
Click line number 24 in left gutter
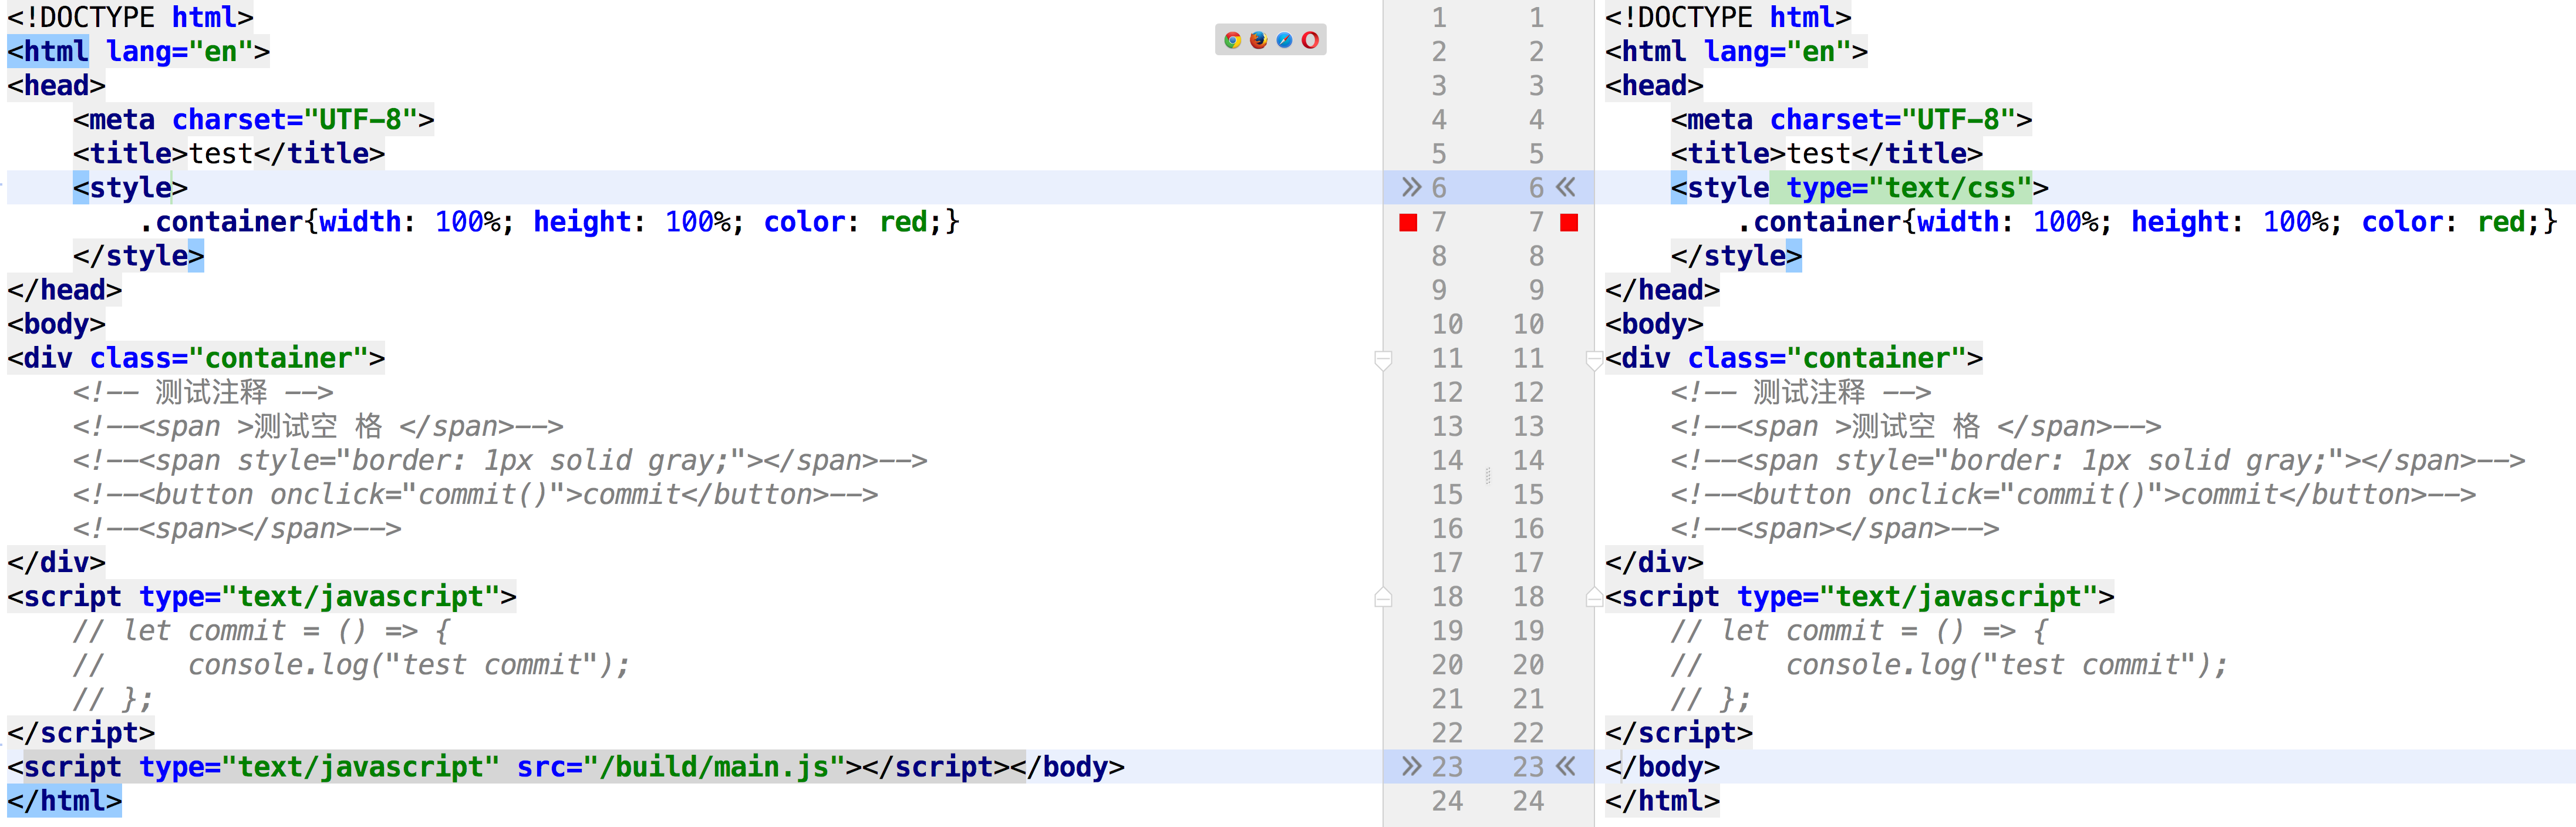[x=1447, y=801]
